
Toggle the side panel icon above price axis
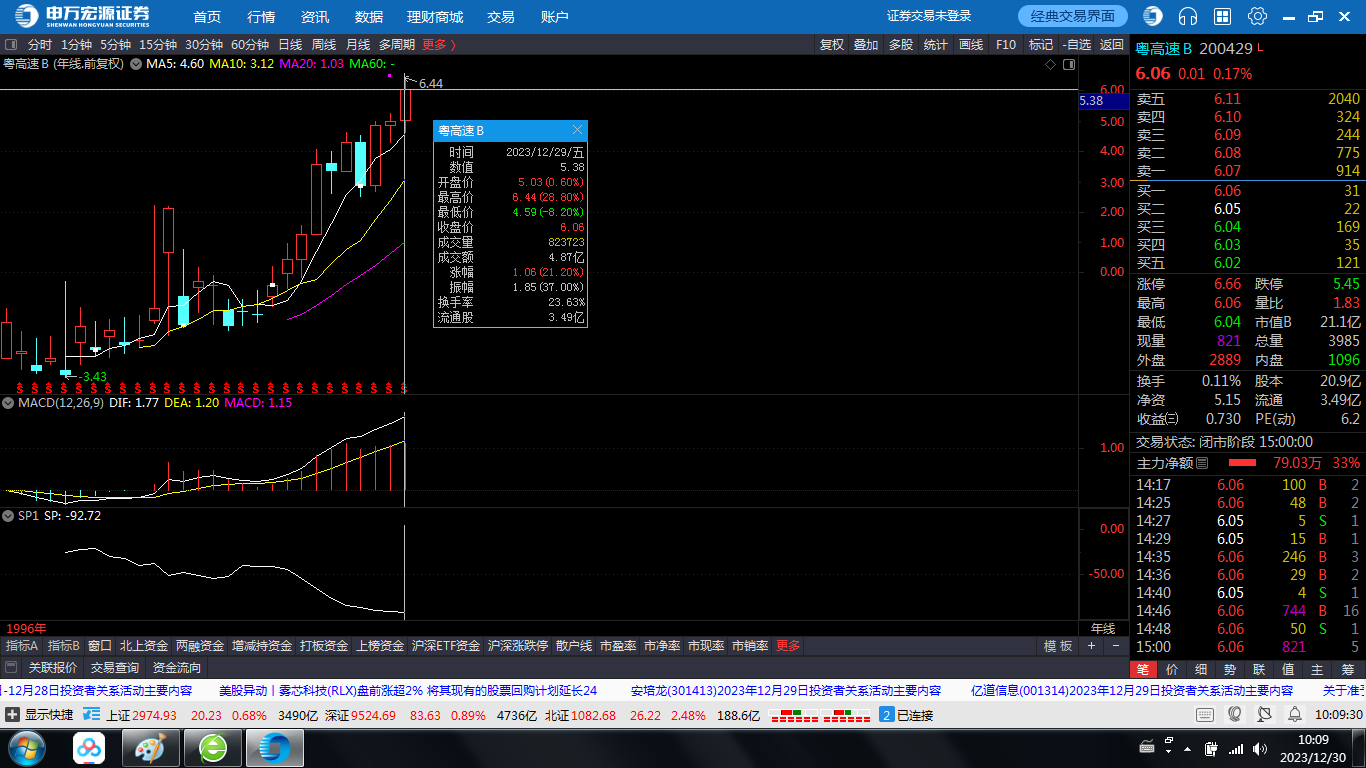click(1069, 64)
